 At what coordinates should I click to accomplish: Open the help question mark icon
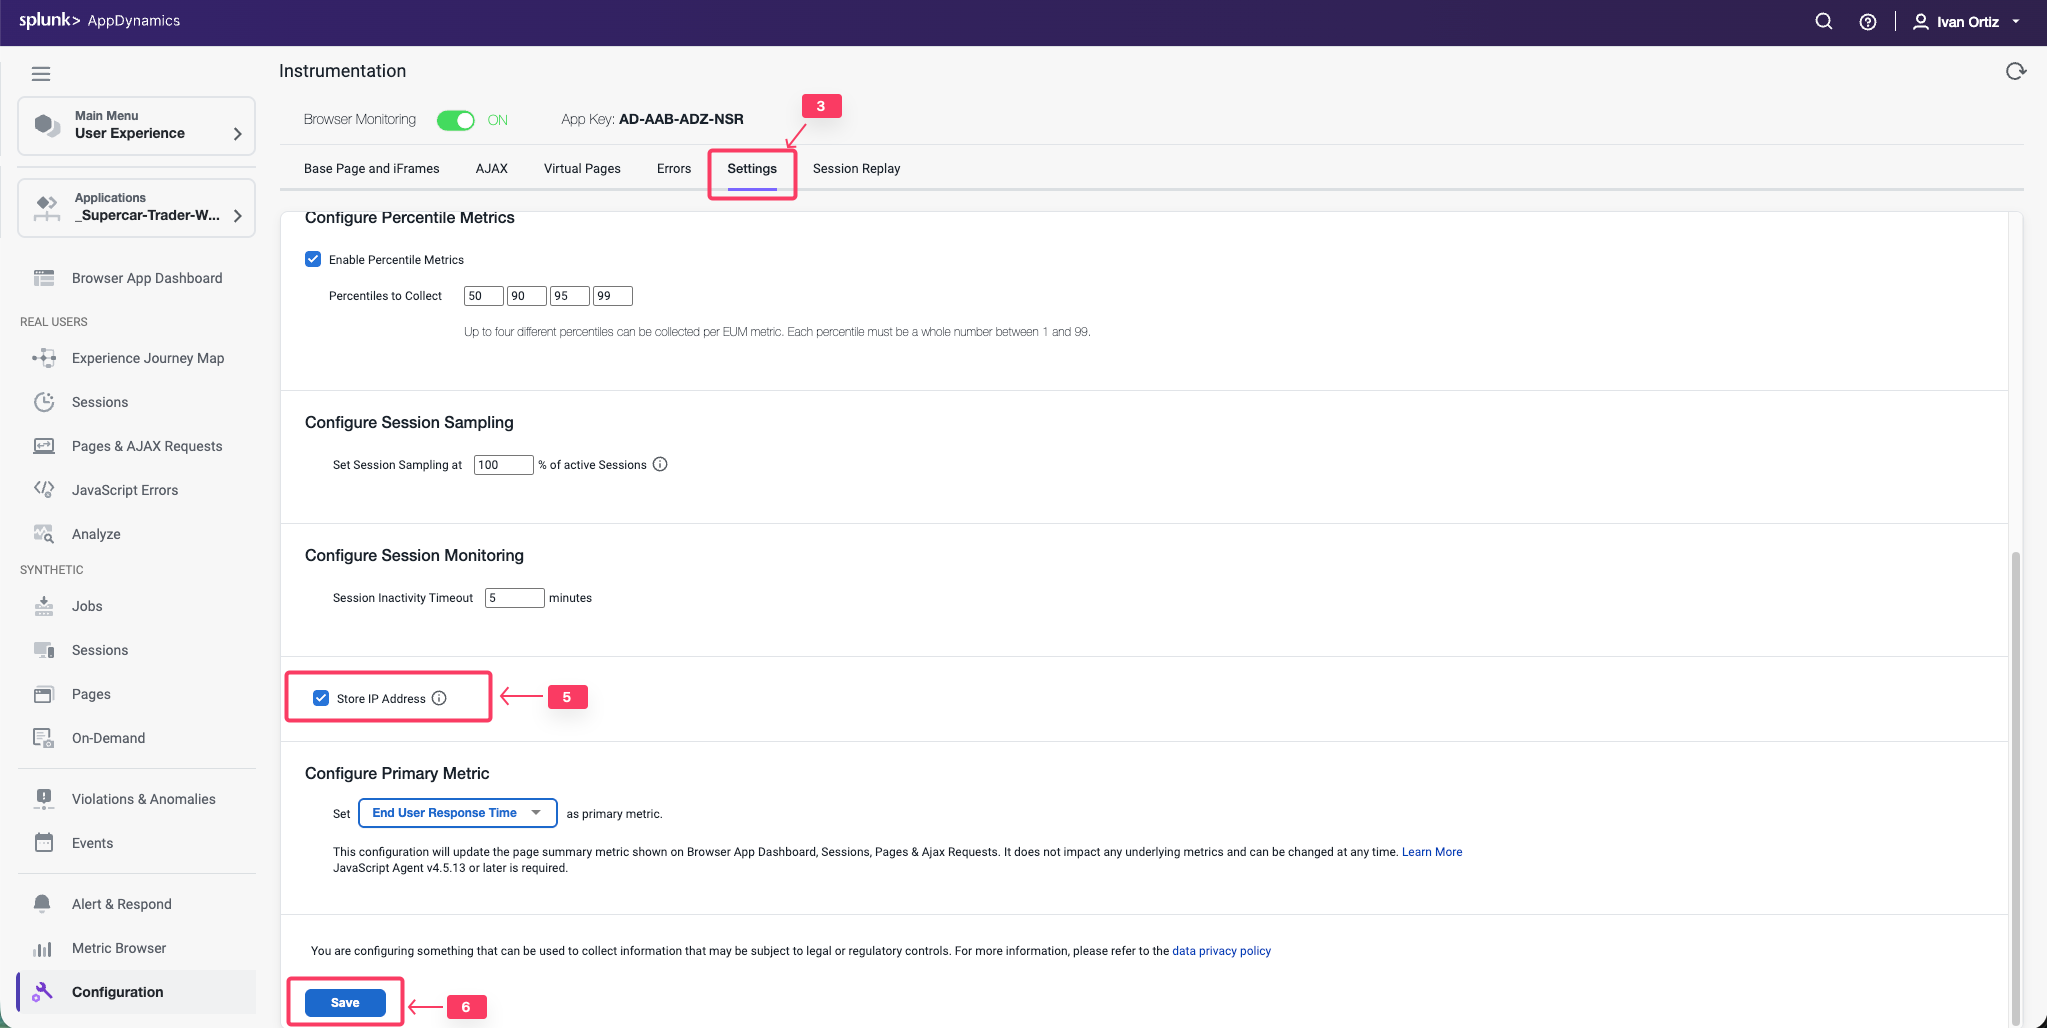(1867, 22)
